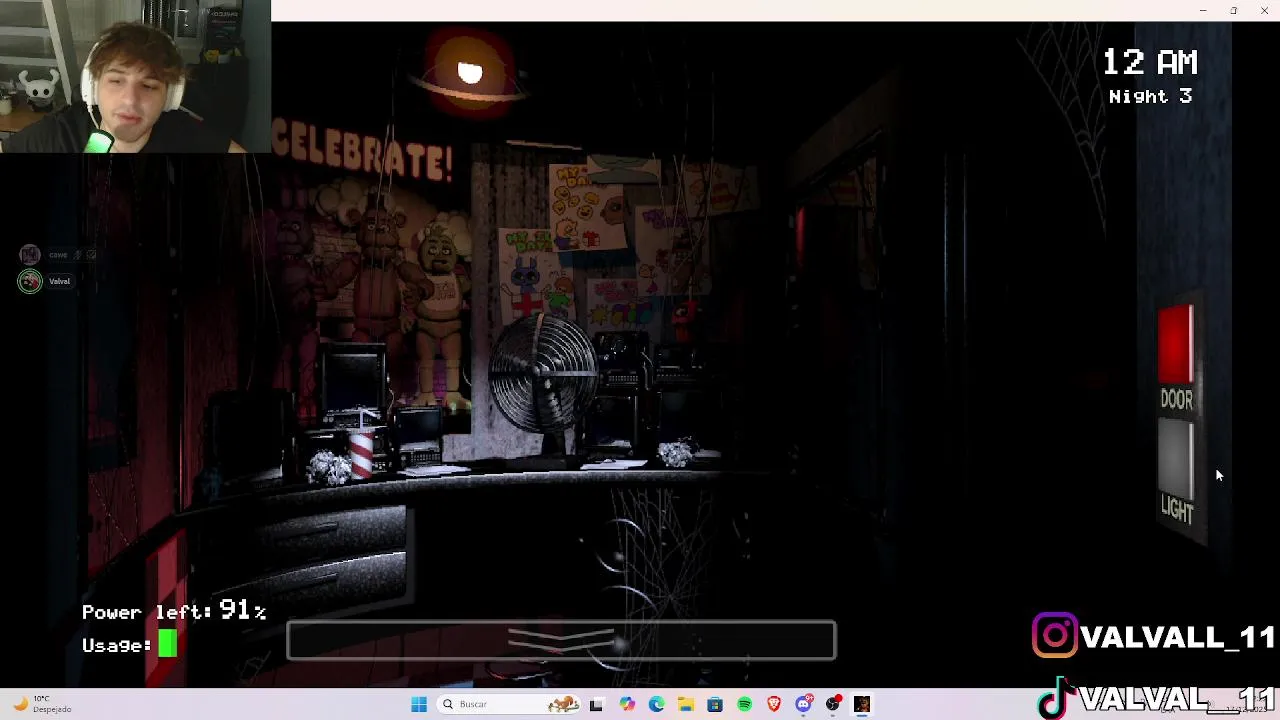Click the Night 3 label

click(x=1150, y=96)
